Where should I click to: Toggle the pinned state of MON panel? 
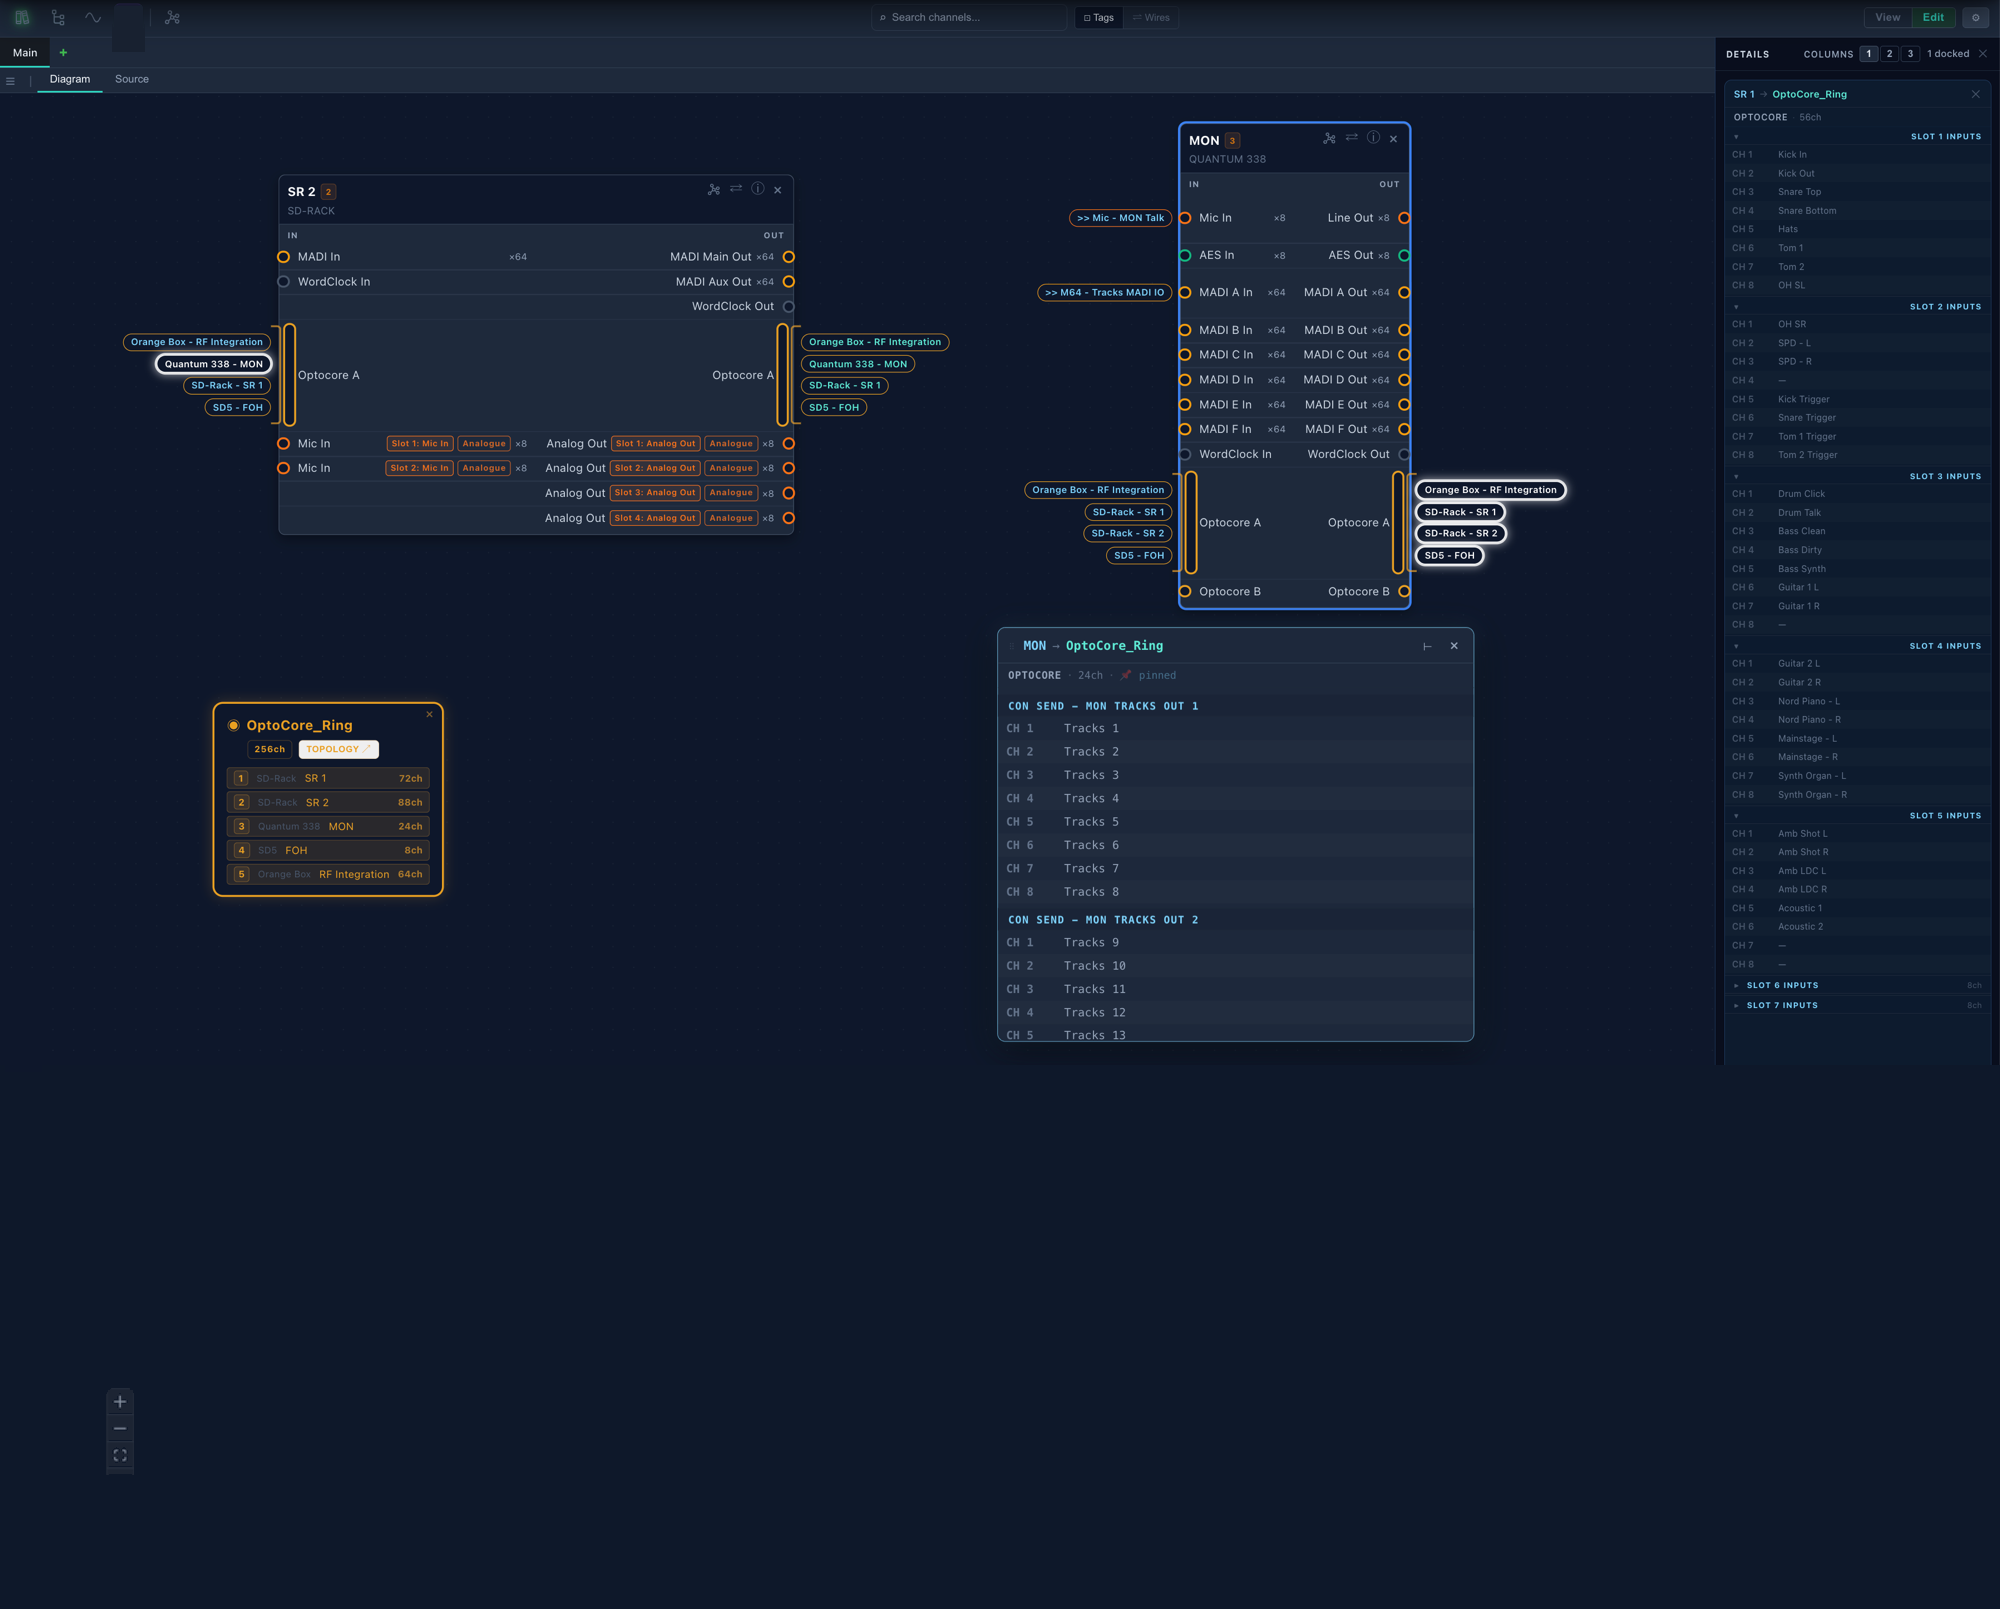pos(1148,675)
